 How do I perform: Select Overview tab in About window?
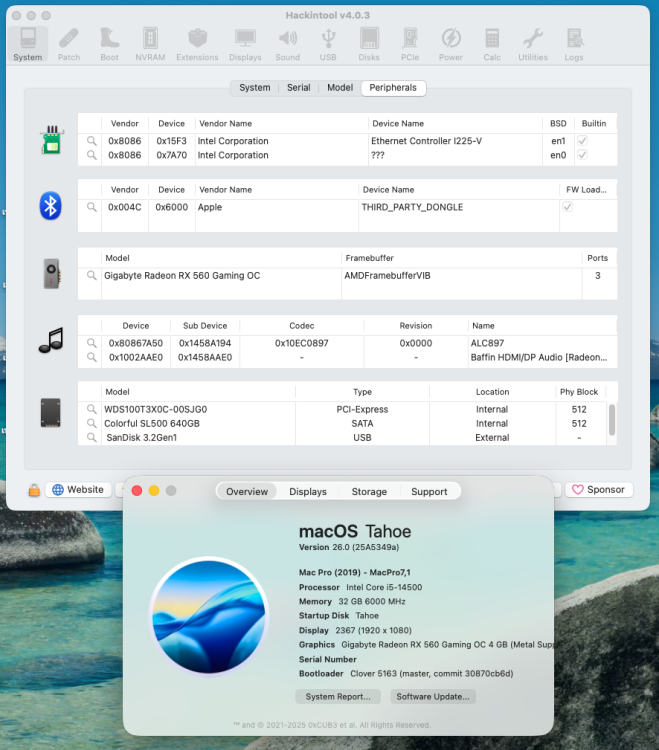(x=247, y=491)
